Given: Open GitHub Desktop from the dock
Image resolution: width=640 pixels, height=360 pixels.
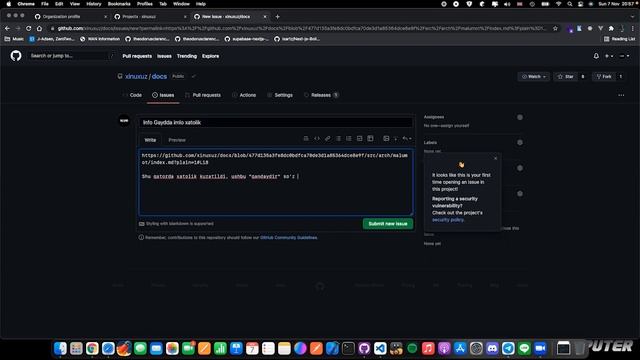Looking at the screenshot, I should click(x=364, y=348).
